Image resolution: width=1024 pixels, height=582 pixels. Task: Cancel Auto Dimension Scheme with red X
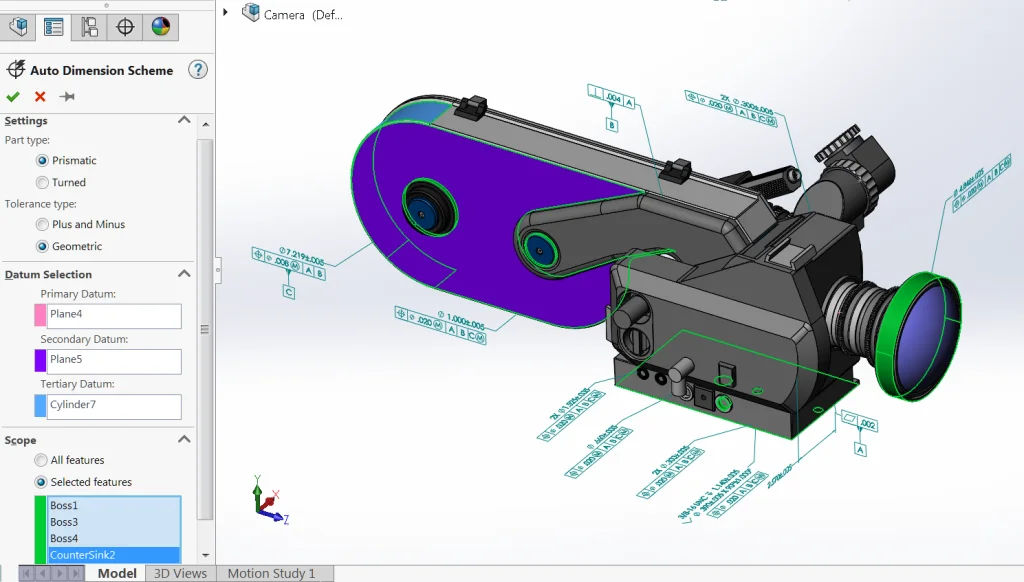click(x=38, y=96)
